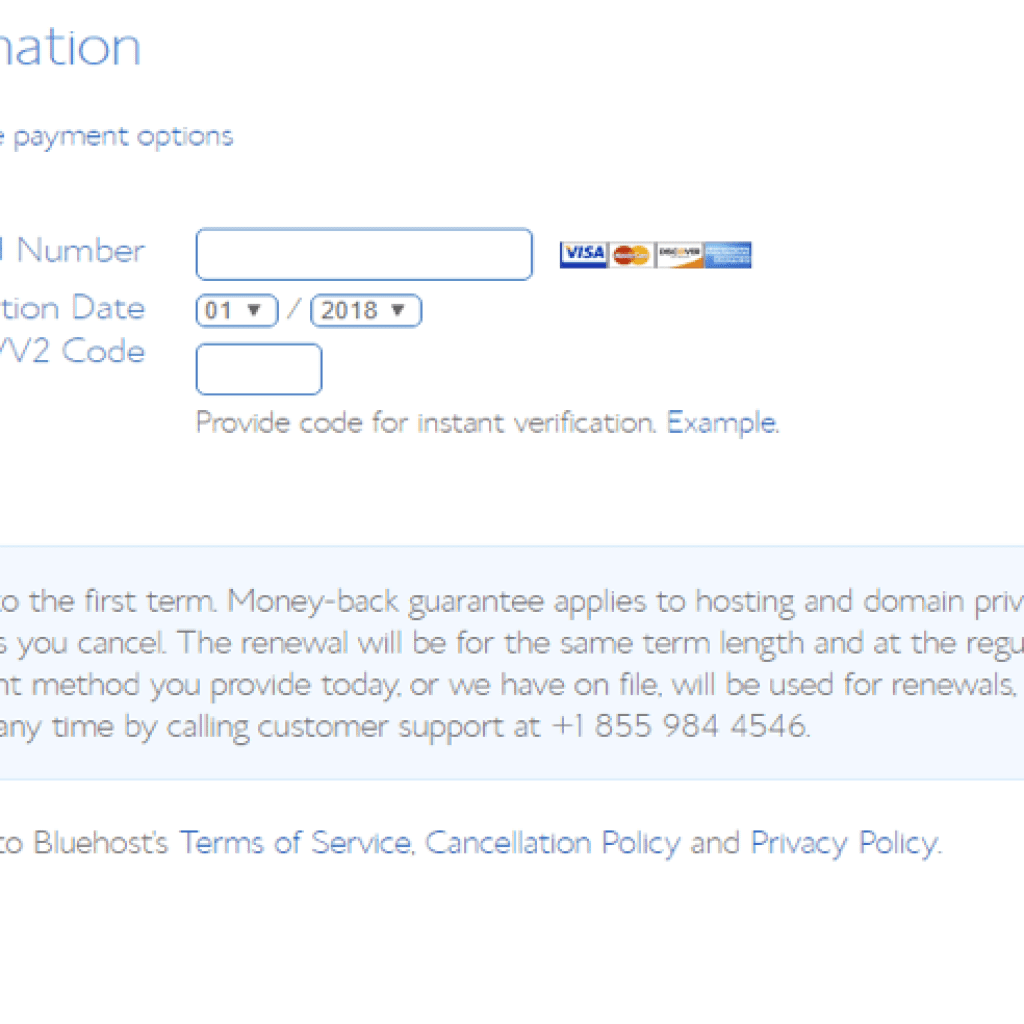Viewport: 1024px width, 1024px height.
Task: Open Bluehost's Terms of Service link
Action: [x=296, y=842]
